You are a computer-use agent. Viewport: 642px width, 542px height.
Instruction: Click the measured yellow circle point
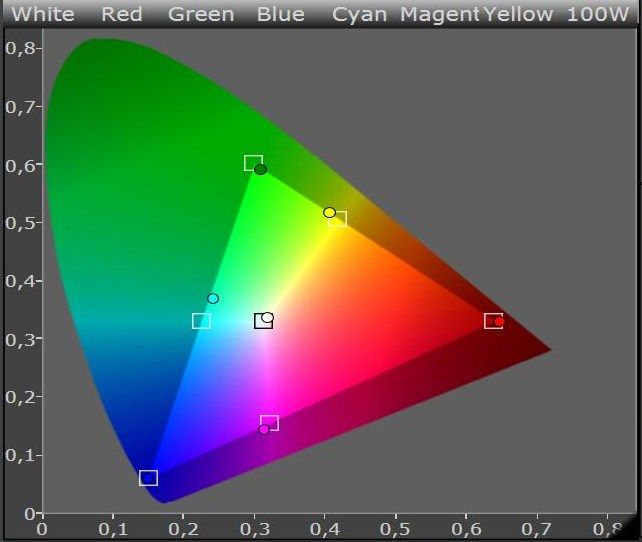[x=329, y=212]
